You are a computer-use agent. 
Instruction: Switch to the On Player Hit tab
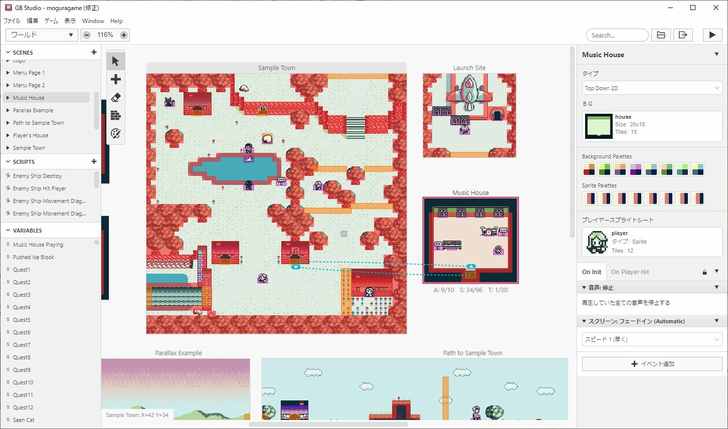pyautogui.click(x=630, y=272)
